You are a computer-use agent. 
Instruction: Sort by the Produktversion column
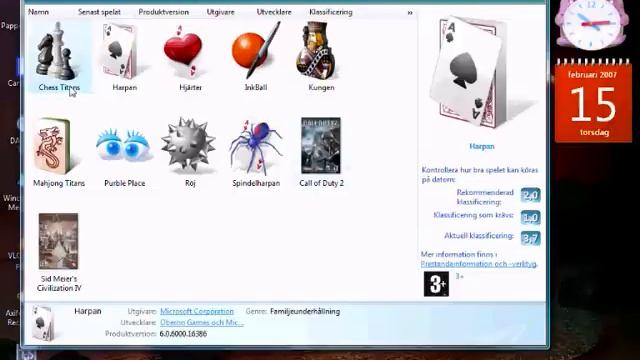tap(163, 12)
